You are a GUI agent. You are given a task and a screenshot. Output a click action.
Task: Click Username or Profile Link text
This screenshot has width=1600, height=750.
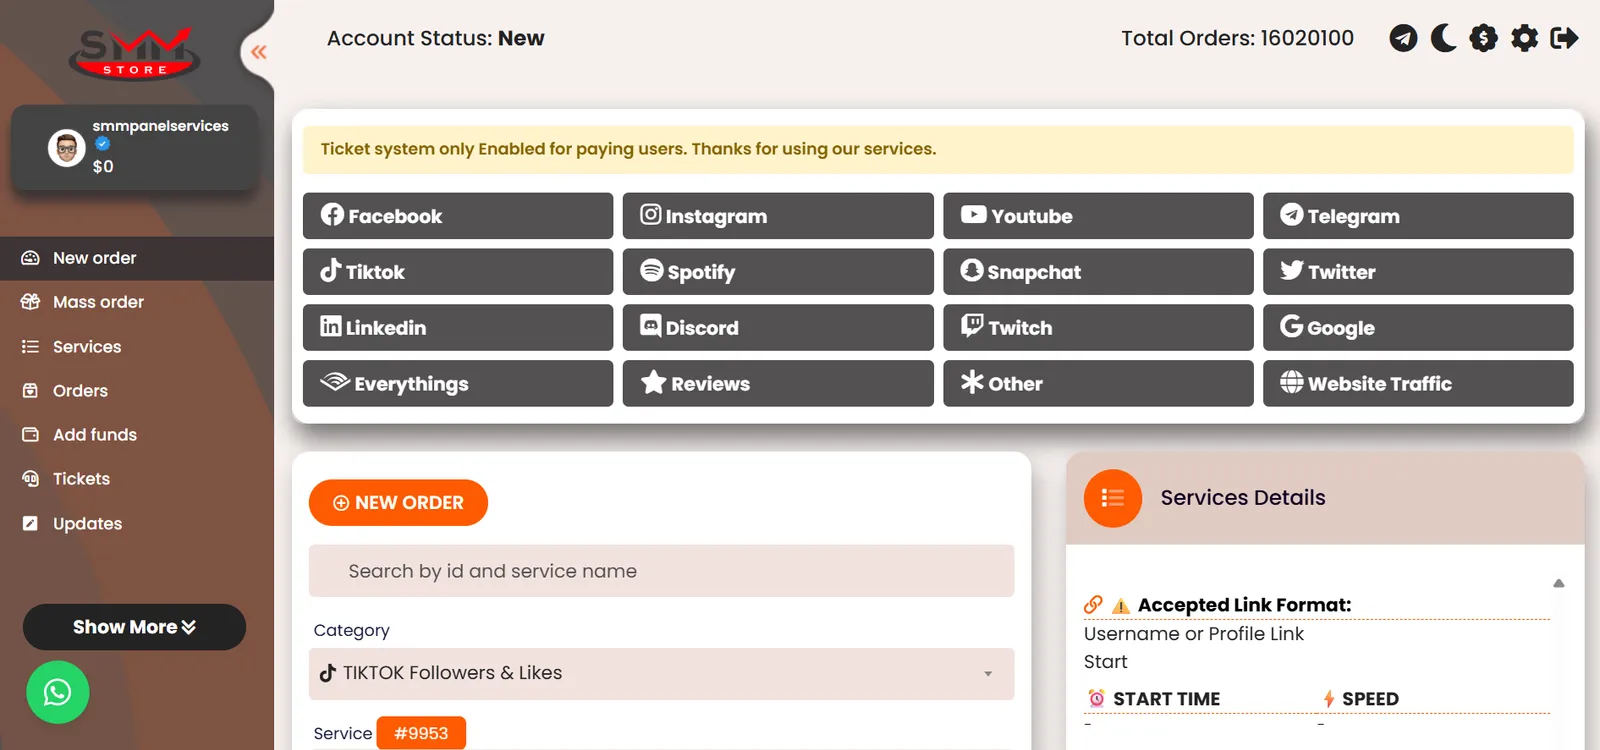(x=1194, y=634)
